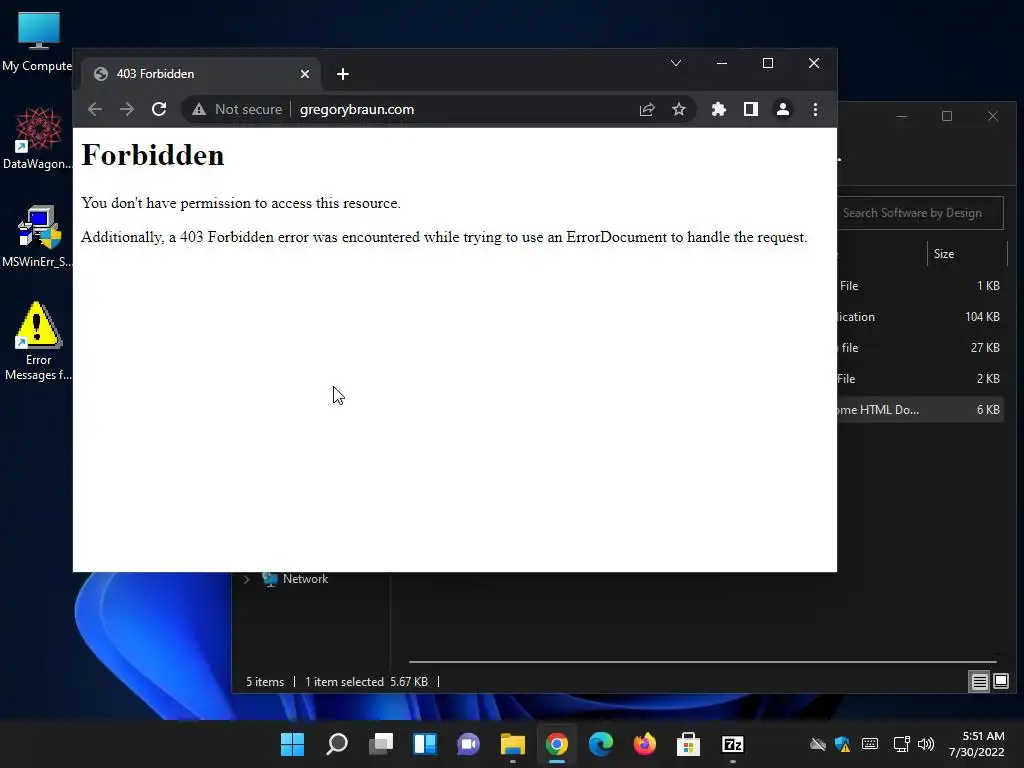Switch Explorer to details view
The height and width of the screenshot is (768, 1024).
pos(979,682)
